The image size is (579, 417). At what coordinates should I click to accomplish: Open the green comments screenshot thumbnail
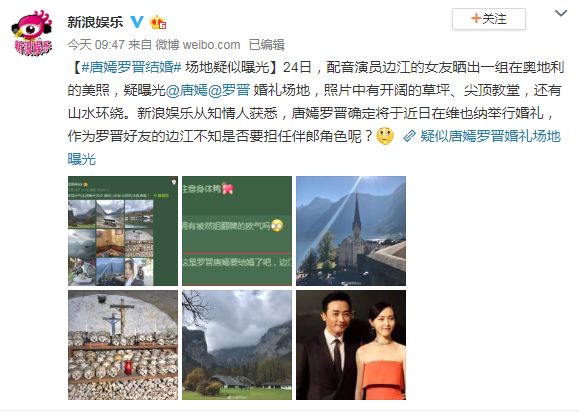click(237, 231)
